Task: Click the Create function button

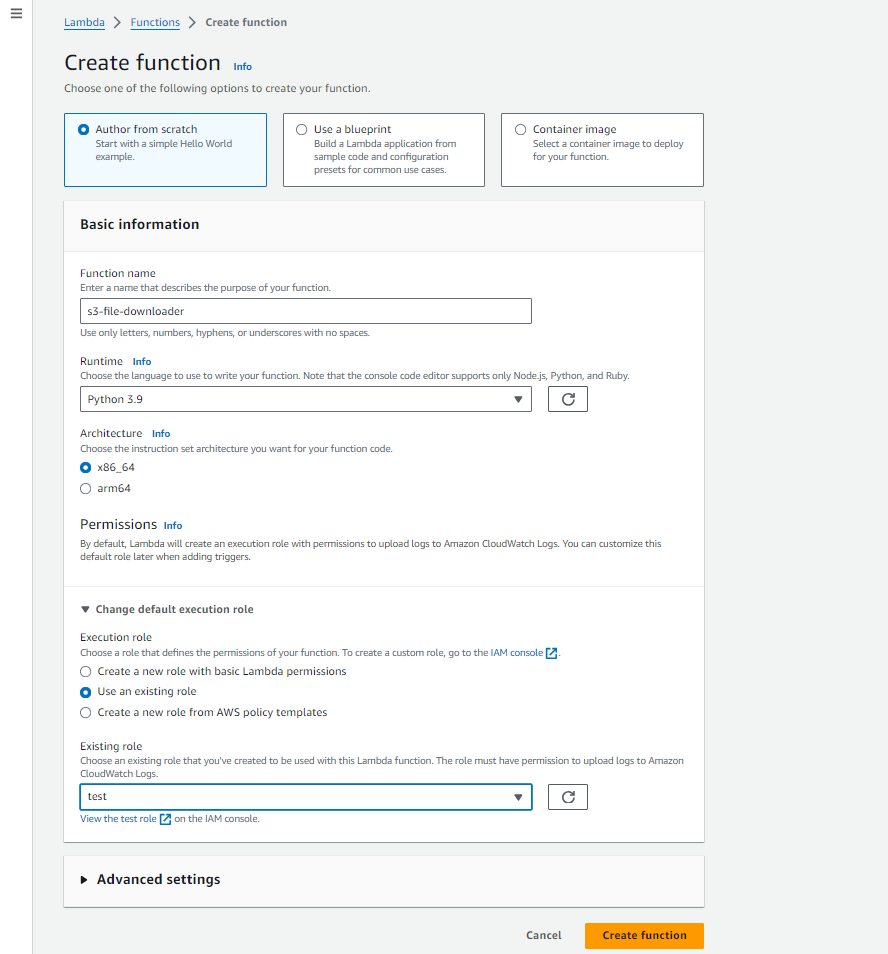Action: tap(644, 935)
